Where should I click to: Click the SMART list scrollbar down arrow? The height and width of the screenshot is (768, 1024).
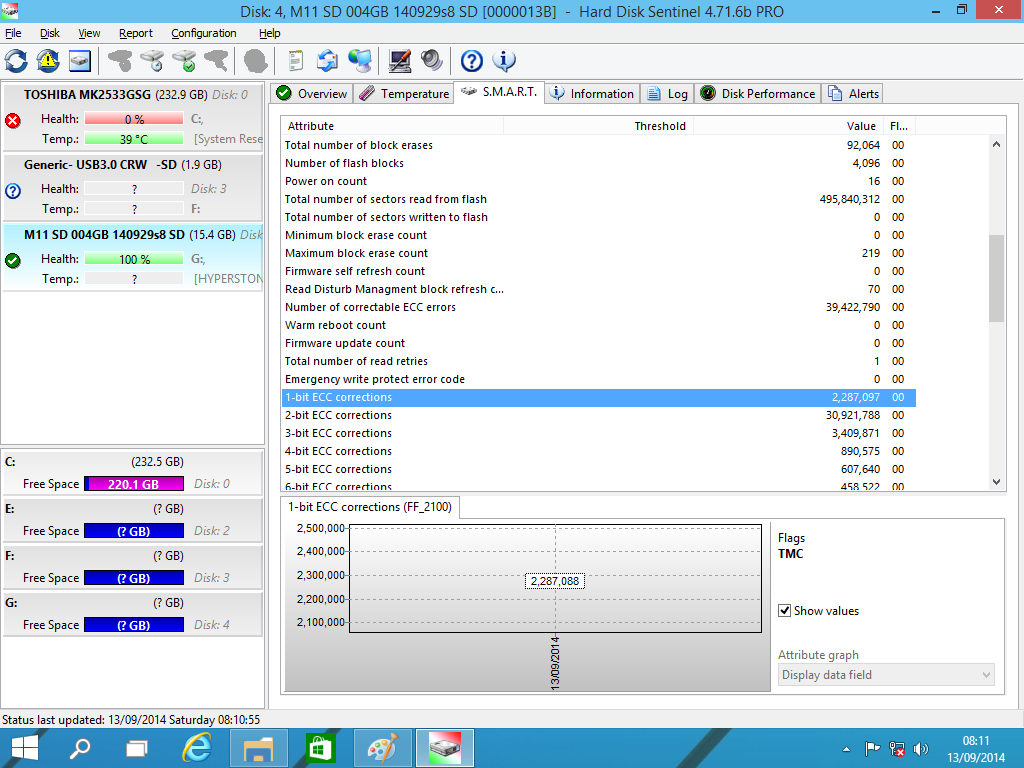click(996, 482)
